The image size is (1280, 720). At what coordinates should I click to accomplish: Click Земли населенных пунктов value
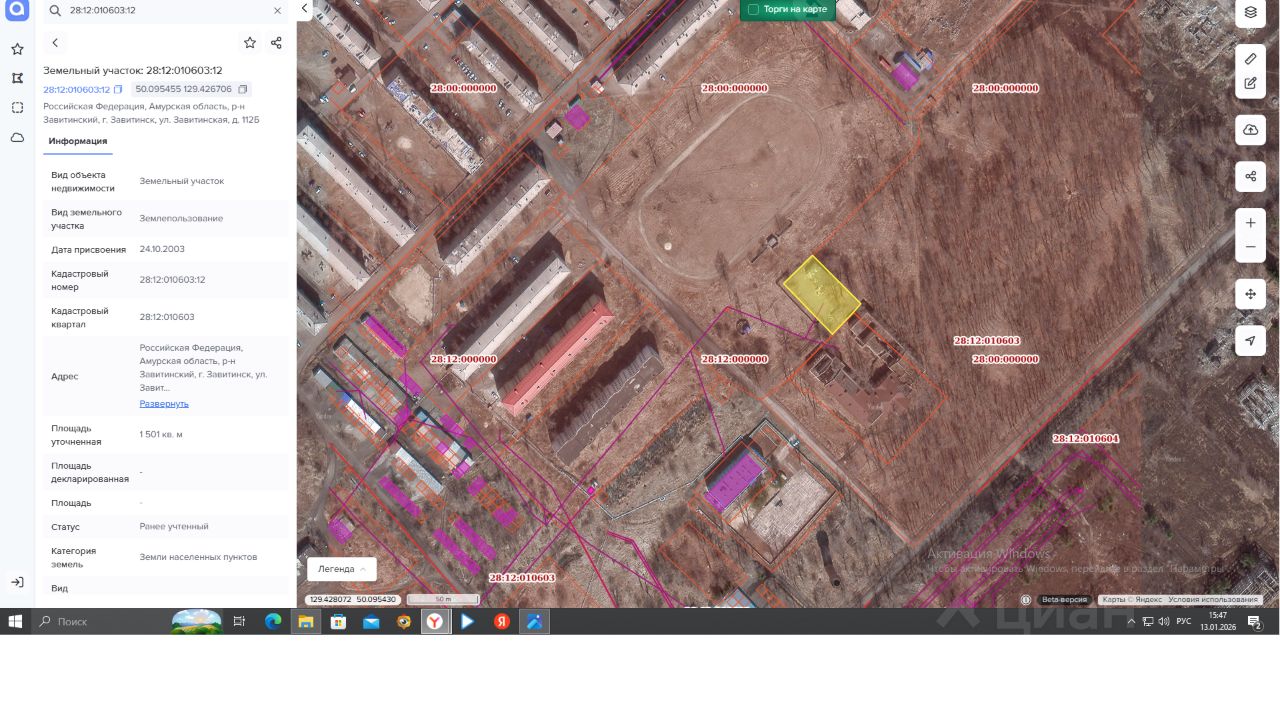[198, 557]
